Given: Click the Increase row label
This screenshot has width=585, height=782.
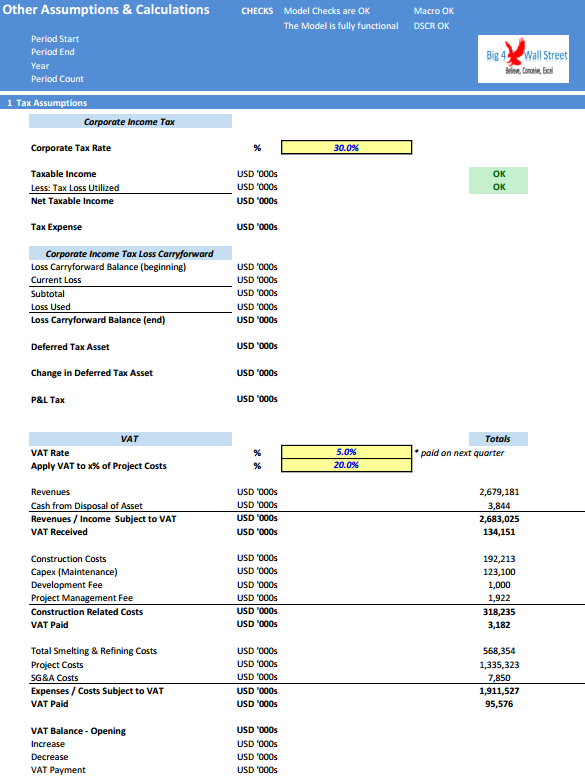Looking at the screenshot, I should [x=48, y=744].
